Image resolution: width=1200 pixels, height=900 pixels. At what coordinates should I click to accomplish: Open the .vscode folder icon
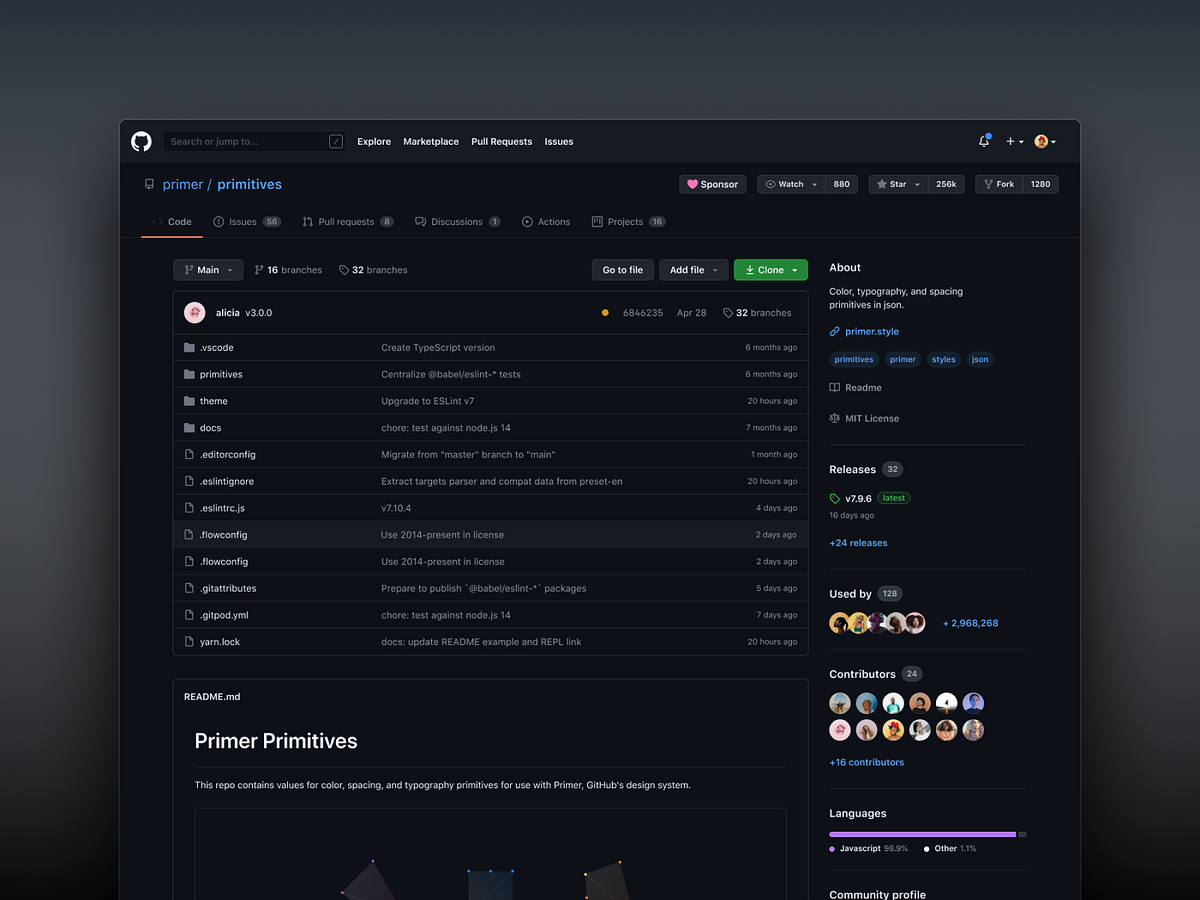[x=188, y=347]
